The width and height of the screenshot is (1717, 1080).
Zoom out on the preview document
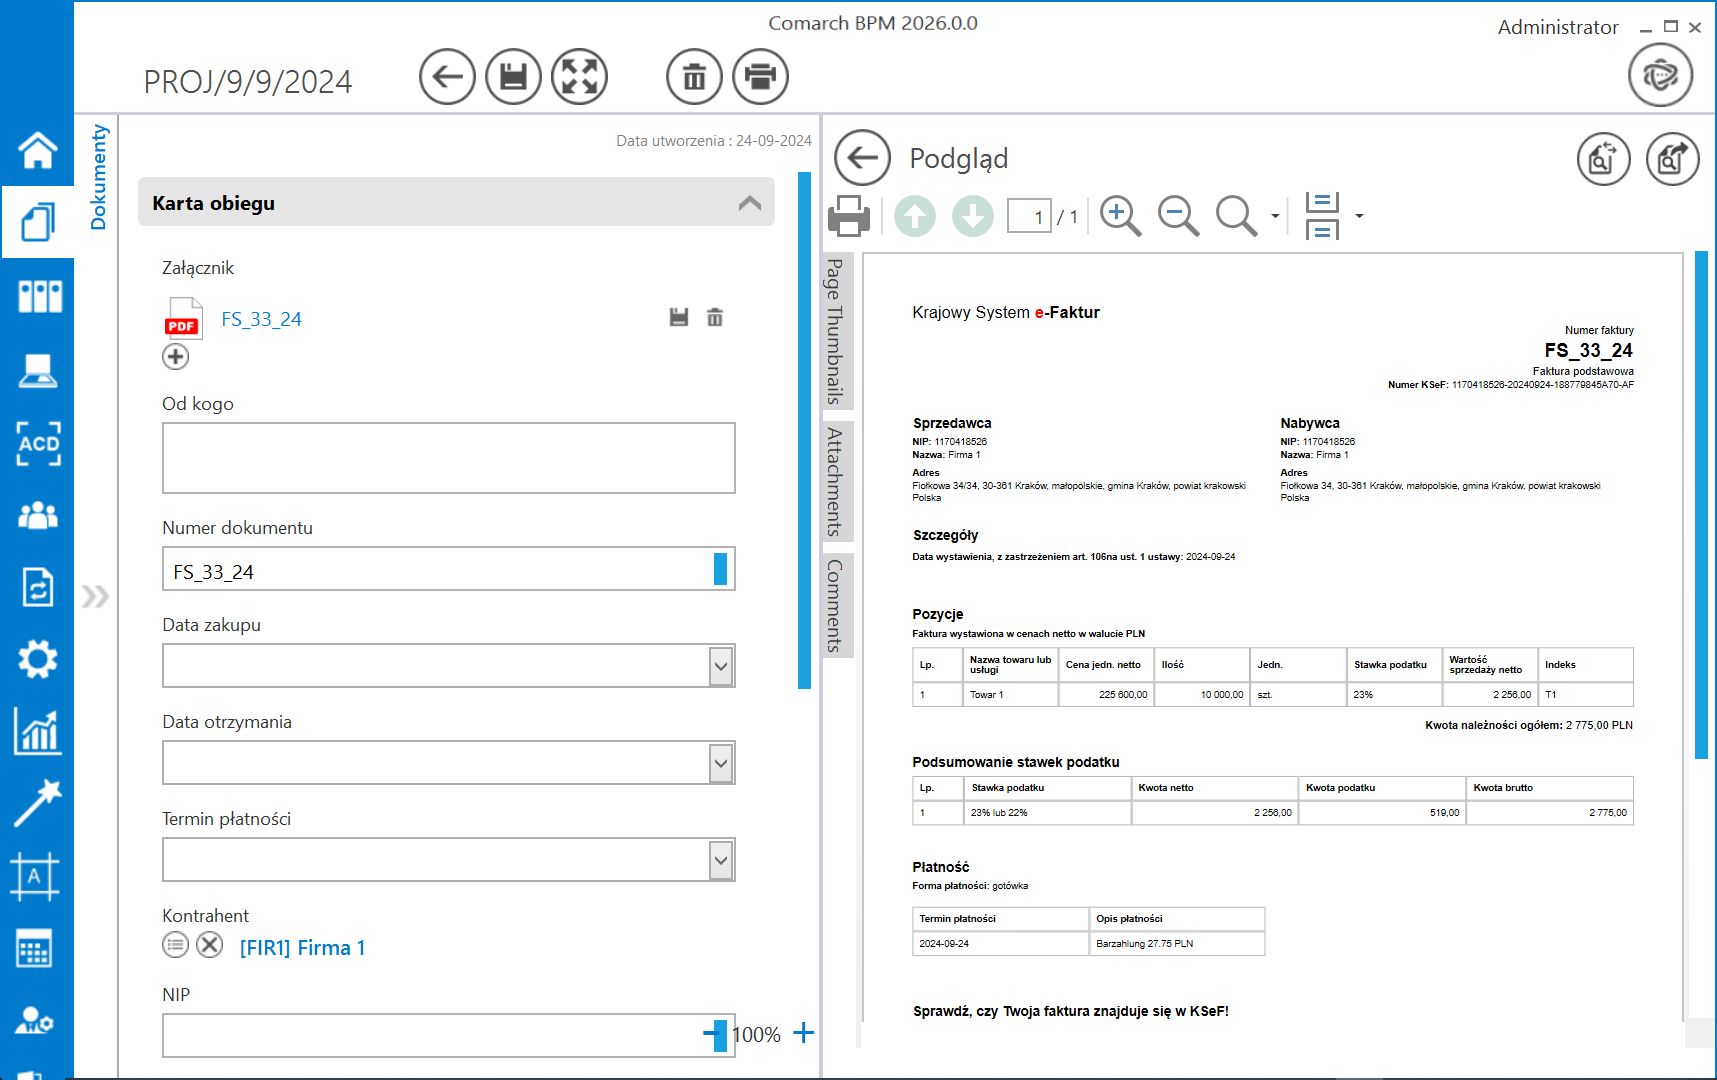coord(1178,216)
